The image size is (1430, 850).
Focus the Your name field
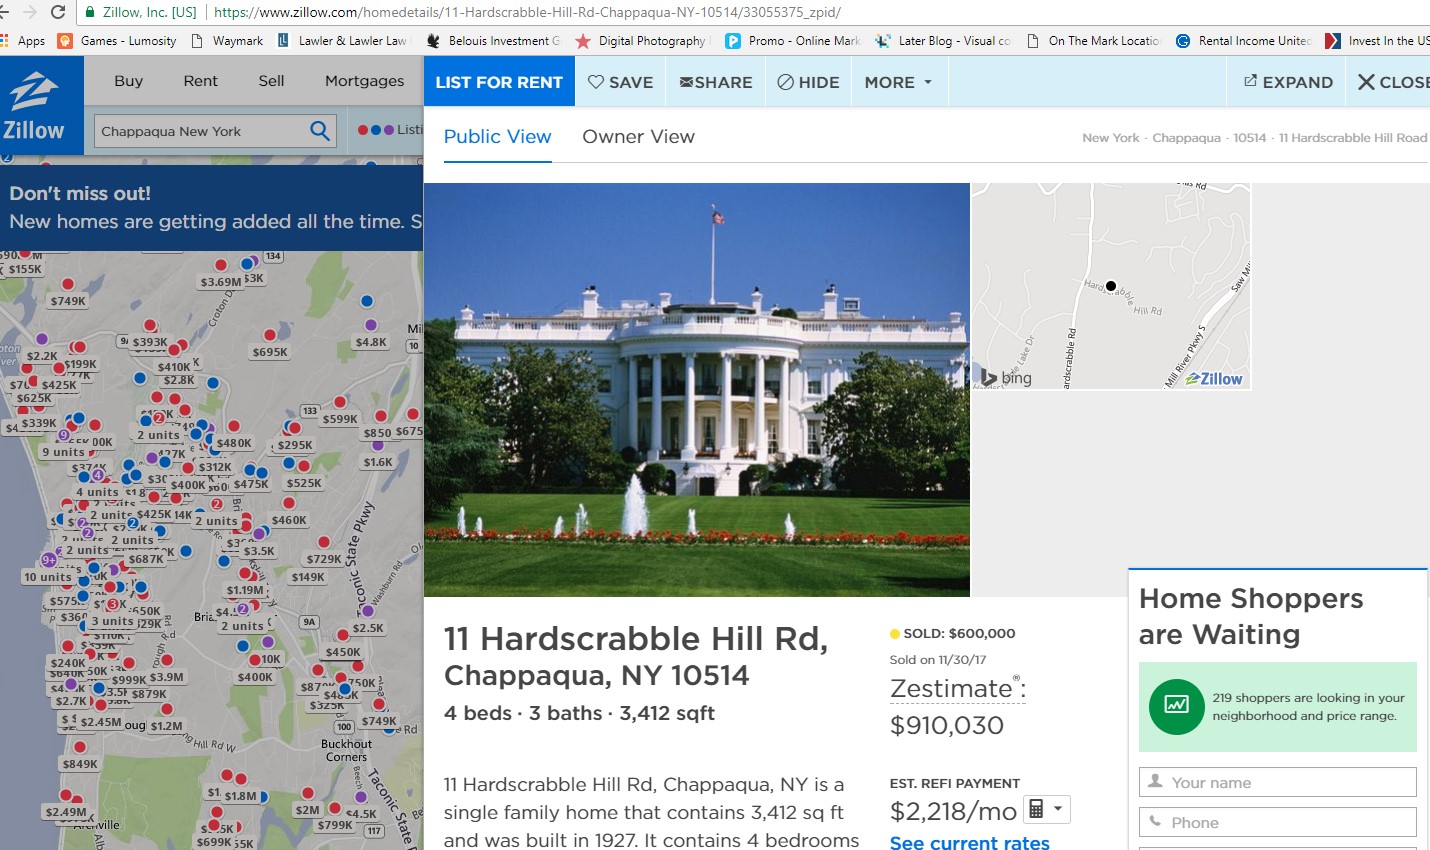tap(1277, 782)
